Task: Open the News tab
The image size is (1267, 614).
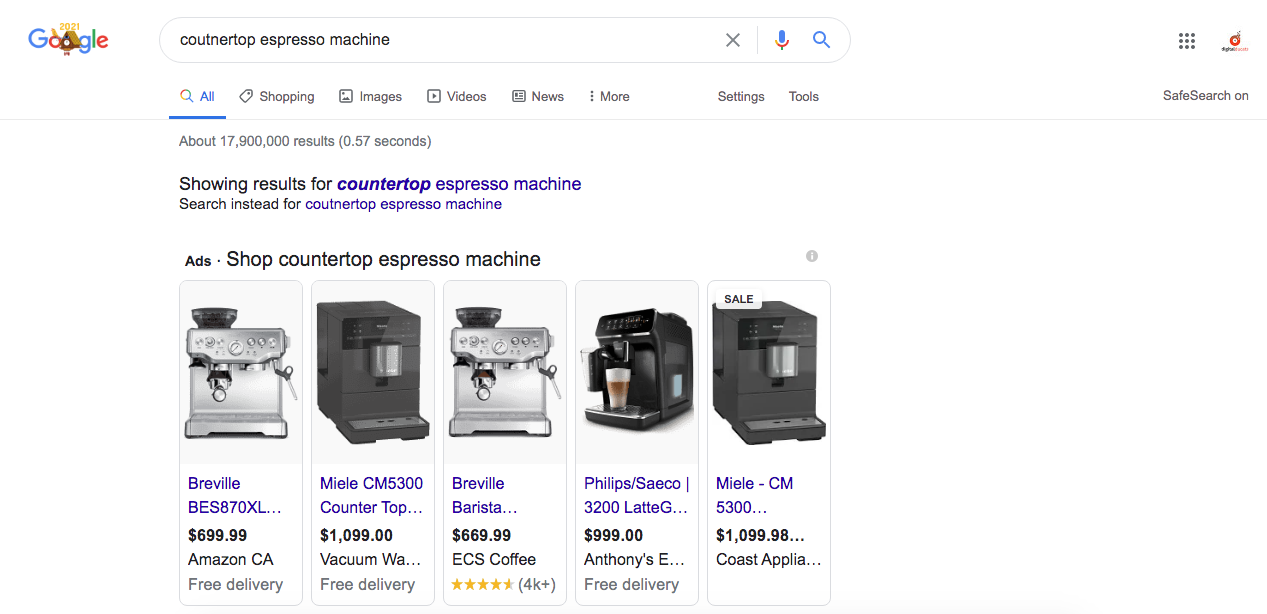Action: click(x=538, y=97)
